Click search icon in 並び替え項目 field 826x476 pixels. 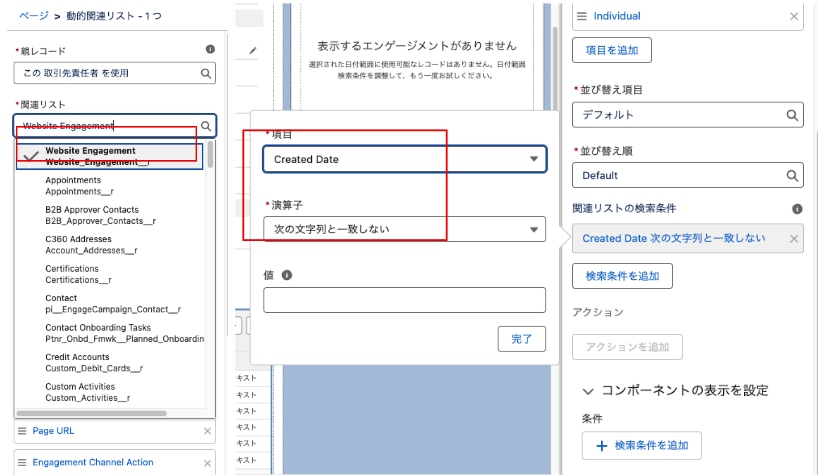[792, 115]
